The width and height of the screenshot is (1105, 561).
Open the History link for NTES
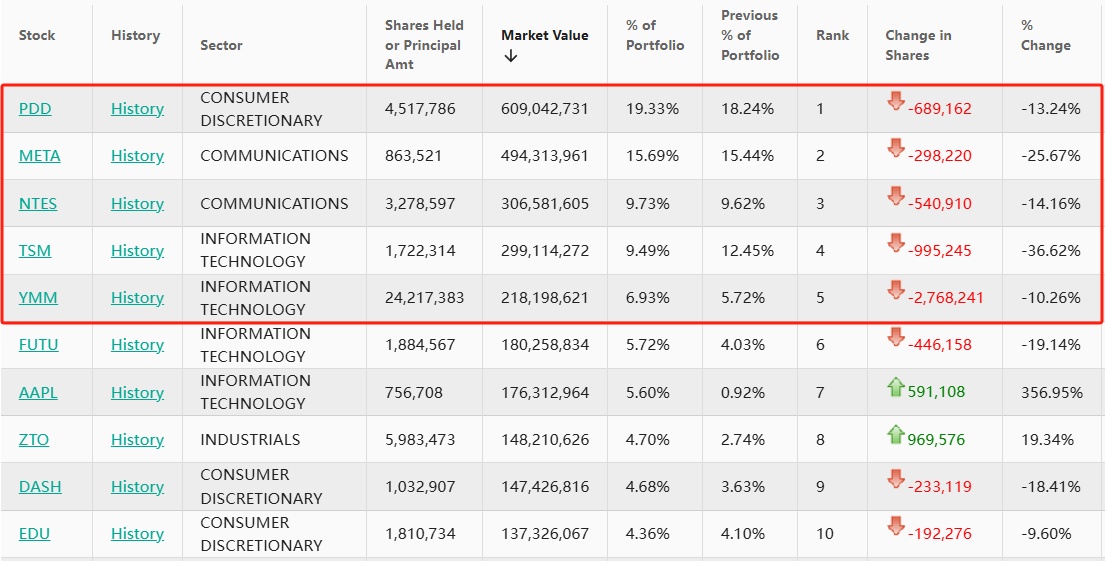pyautogui.click(x=137, y=203)
